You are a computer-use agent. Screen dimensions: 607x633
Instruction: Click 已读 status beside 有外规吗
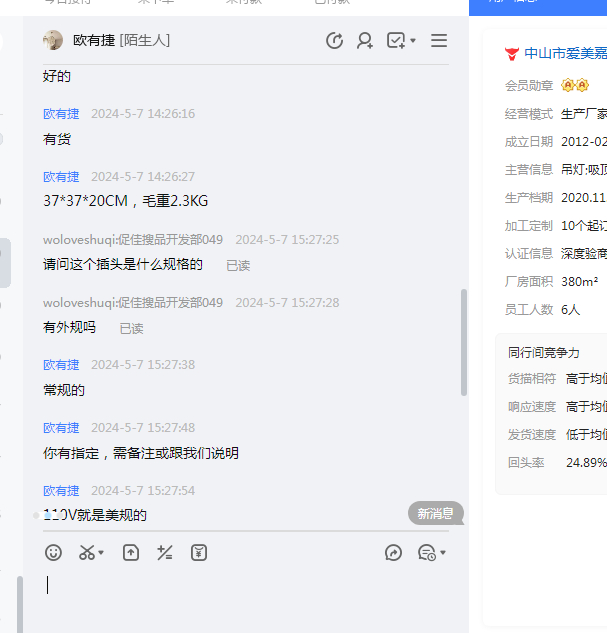132,329
